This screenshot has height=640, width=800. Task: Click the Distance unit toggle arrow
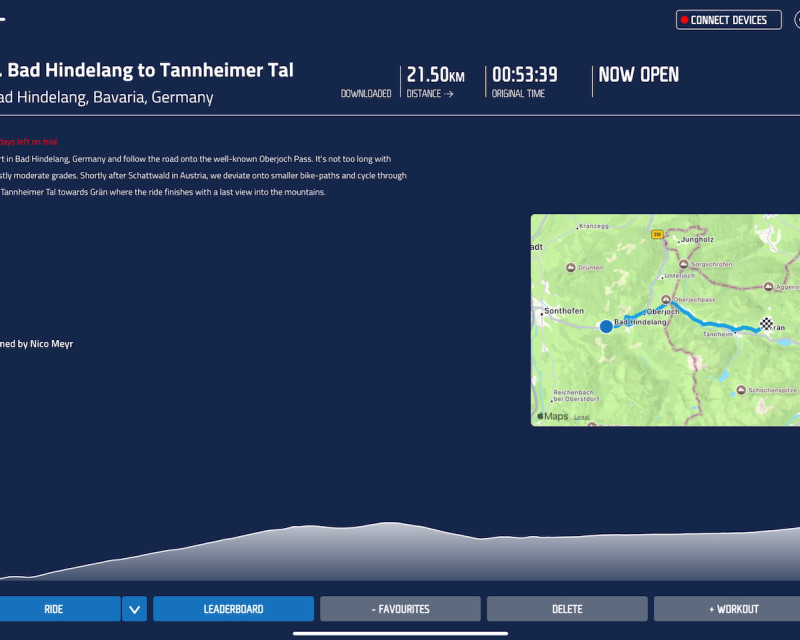coord(448,94)
